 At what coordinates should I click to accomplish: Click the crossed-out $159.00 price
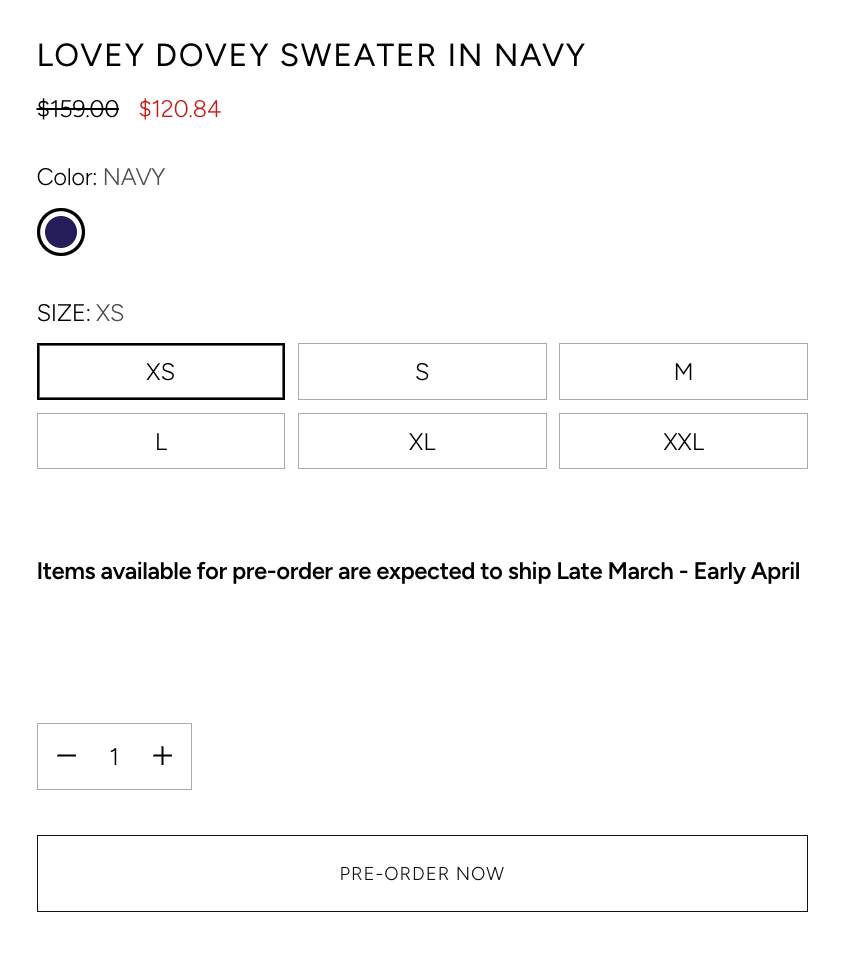point(78,109)
